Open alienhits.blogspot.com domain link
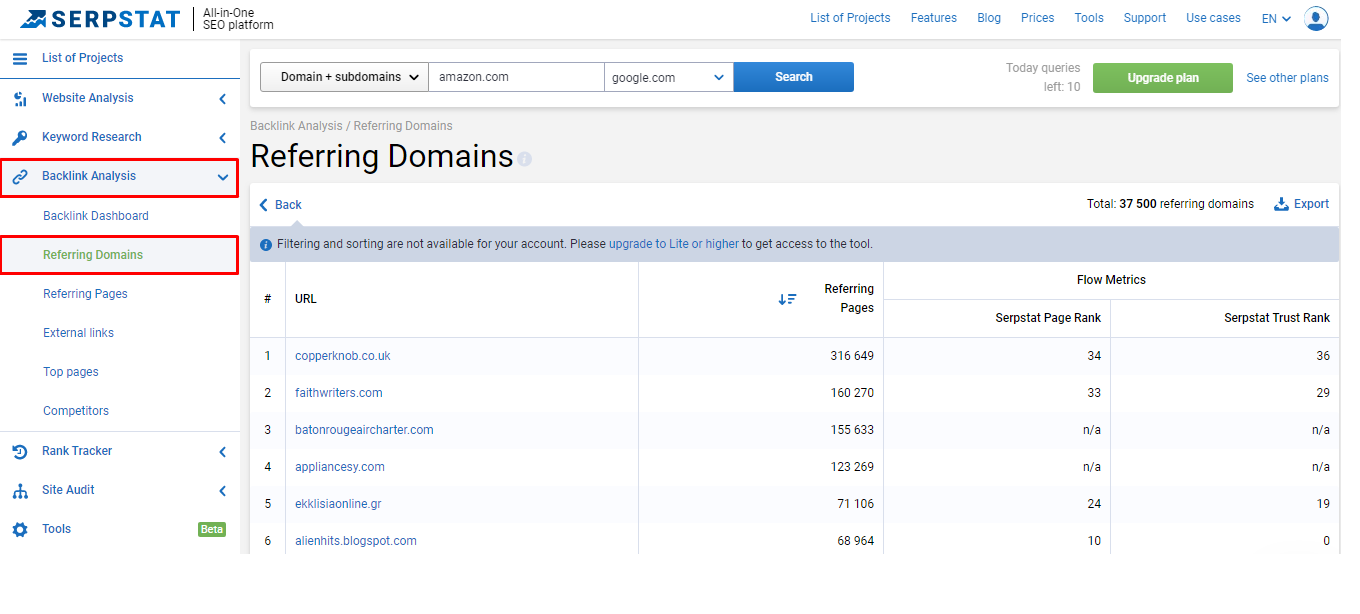Image resolution: width=1360 pixels, height=614 pixels. (x=356, y=541)
